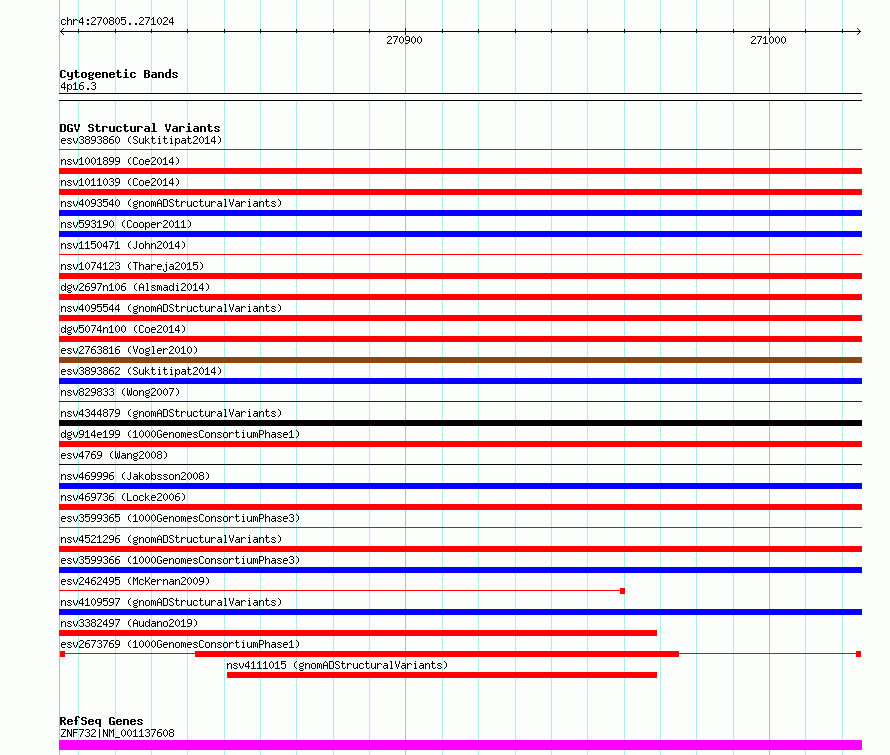Select the nsv1001899 (Coe2014) red bar
The height and width of the screenshot is (755, 890).
460,171
